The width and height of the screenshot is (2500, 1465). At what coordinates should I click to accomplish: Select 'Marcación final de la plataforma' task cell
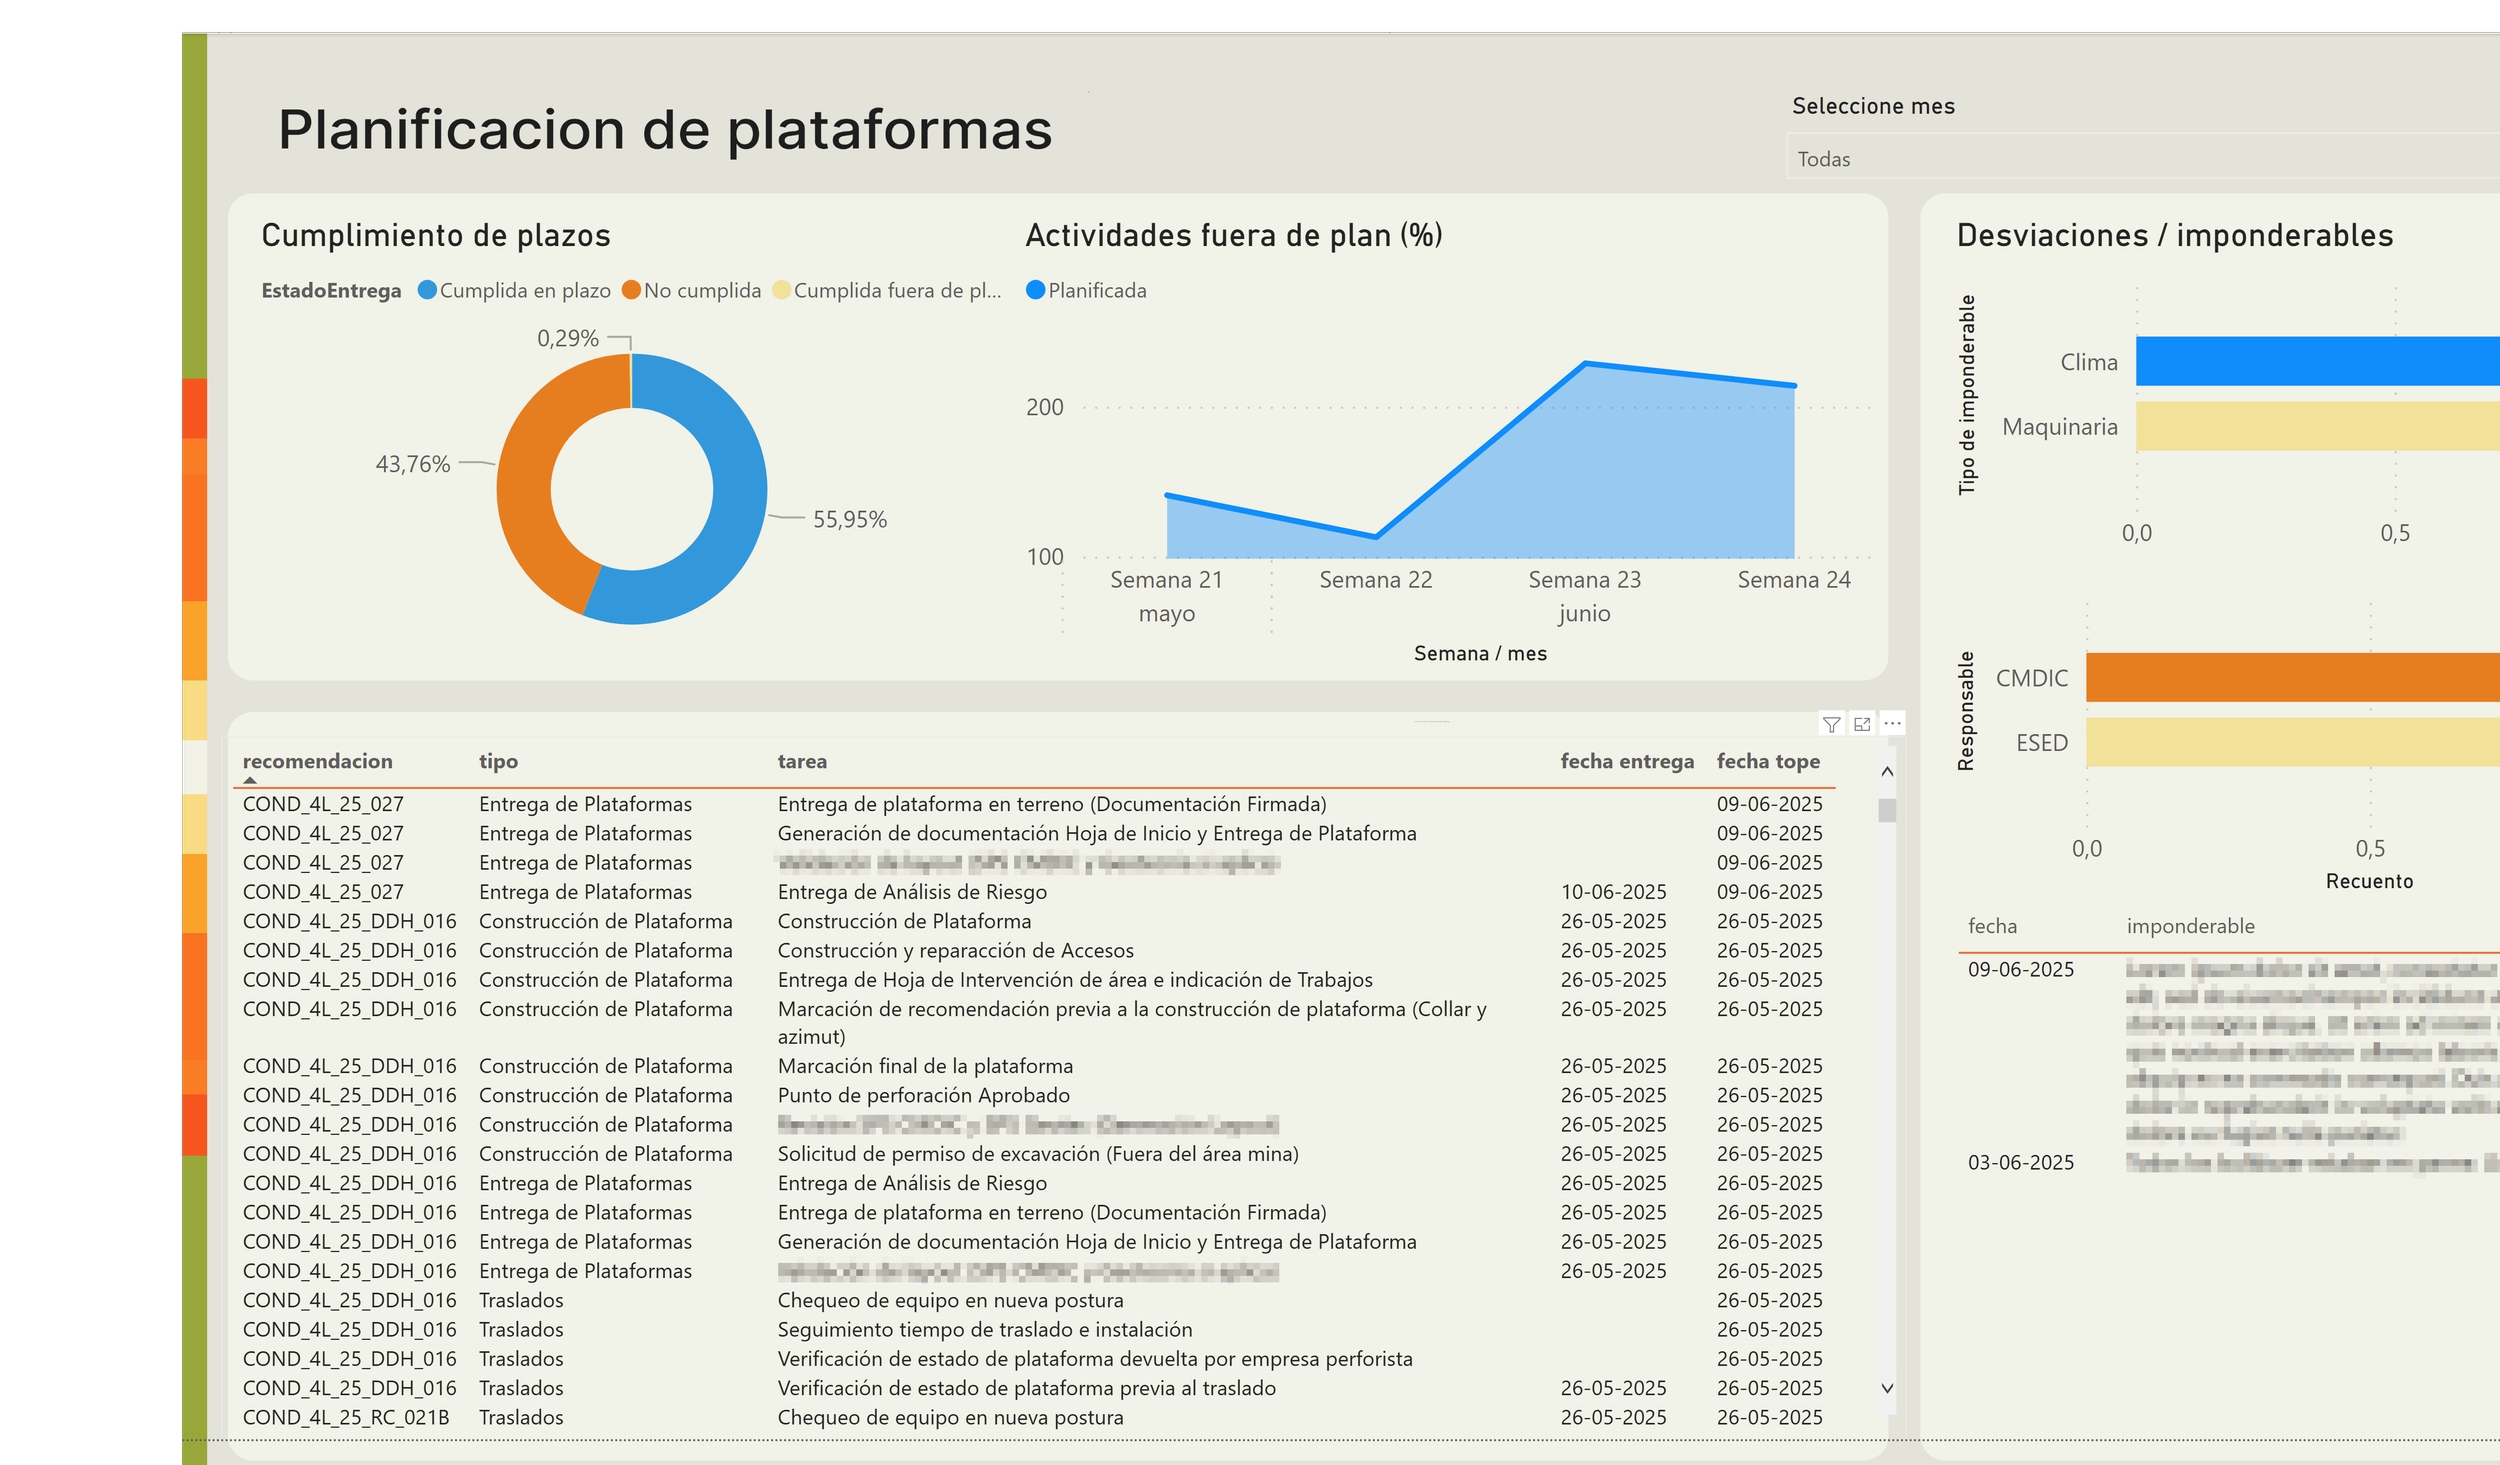925,1066
